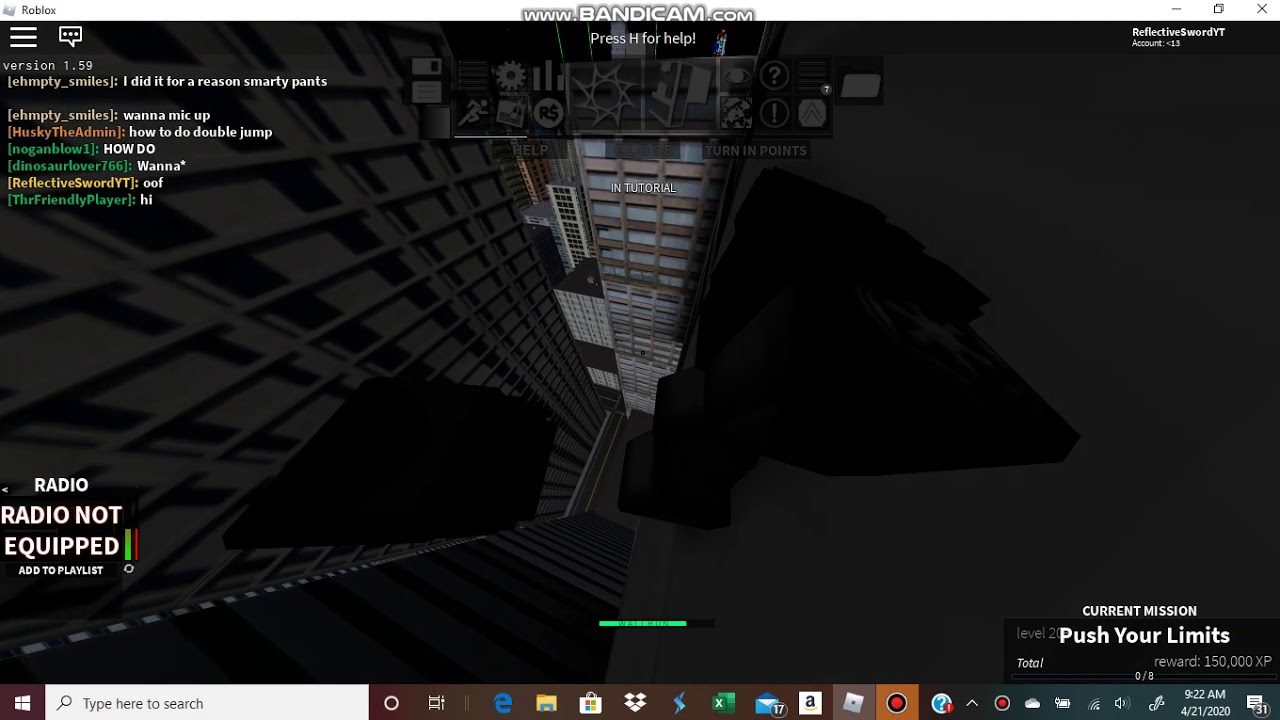Image resolution: width=1280 pixels, height=720 pixels.
Task: Open Cortana circle icon
Action: pyautogui.click(x=391, y=703)
